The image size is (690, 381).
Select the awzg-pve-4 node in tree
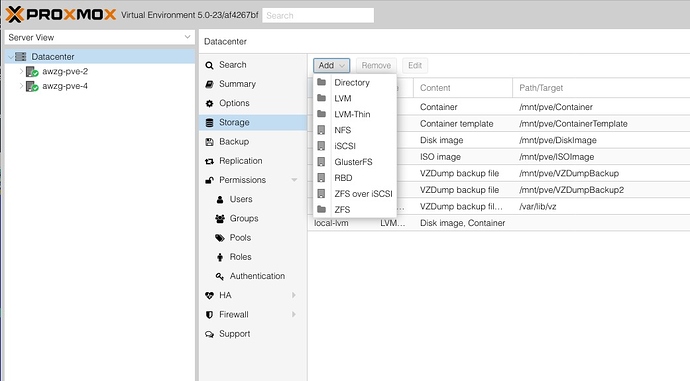tap(65, 86)
